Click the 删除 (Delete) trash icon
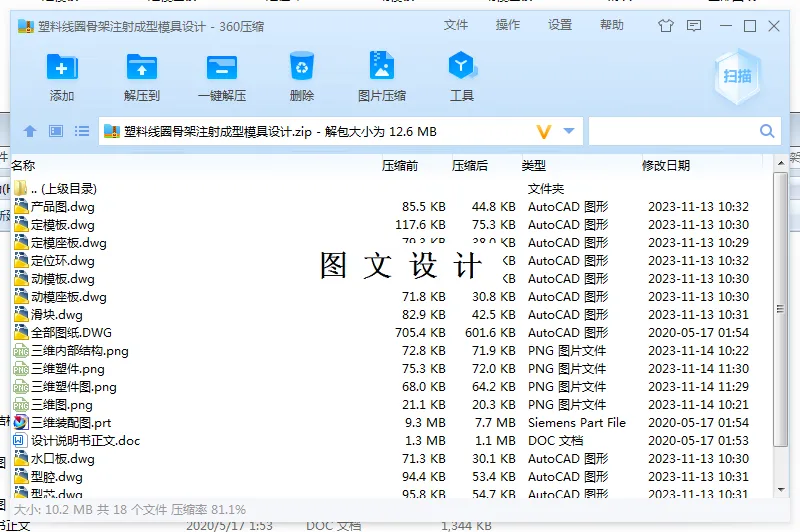Screen dimensions: 800x532 (x=302, y=66)
